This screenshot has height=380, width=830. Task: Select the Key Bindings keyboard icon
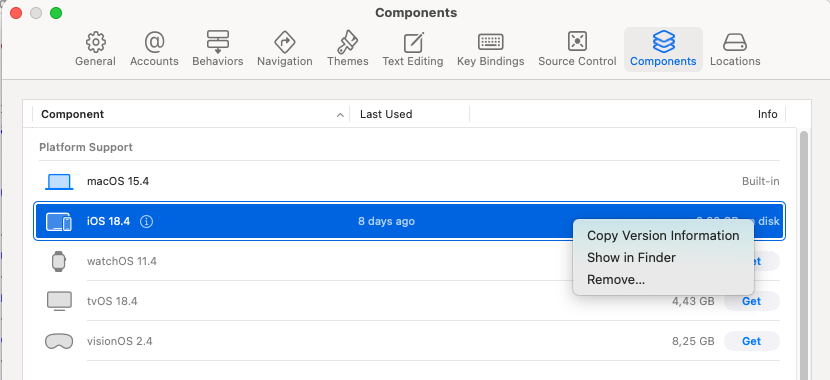coord(491,42)
